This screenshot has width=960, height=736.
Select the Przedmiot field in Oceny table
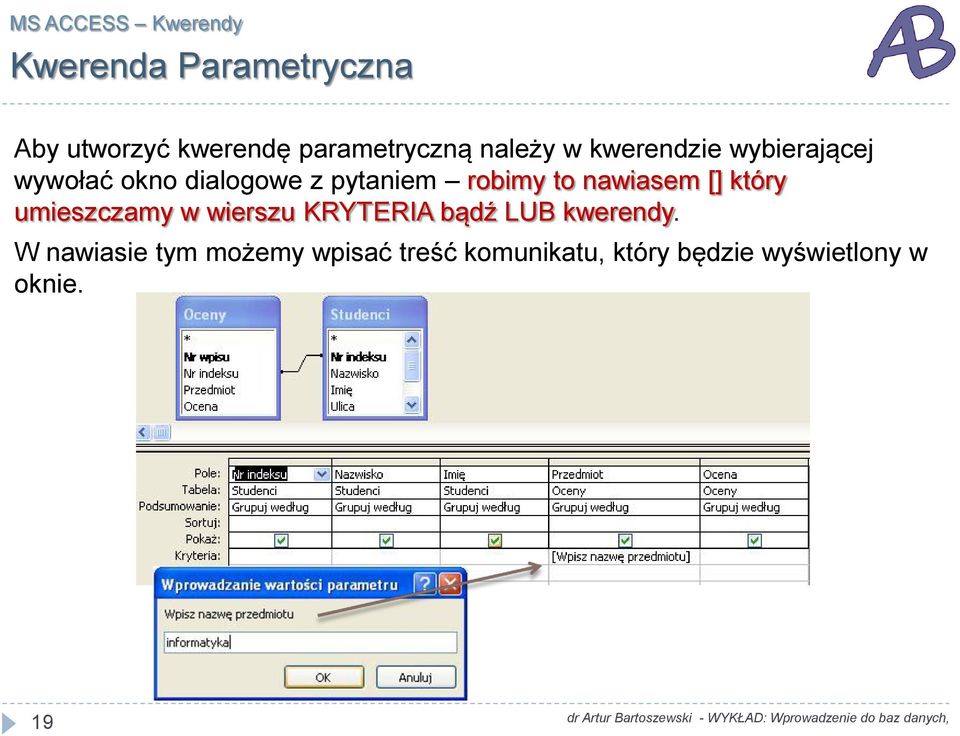pos(209,390)
